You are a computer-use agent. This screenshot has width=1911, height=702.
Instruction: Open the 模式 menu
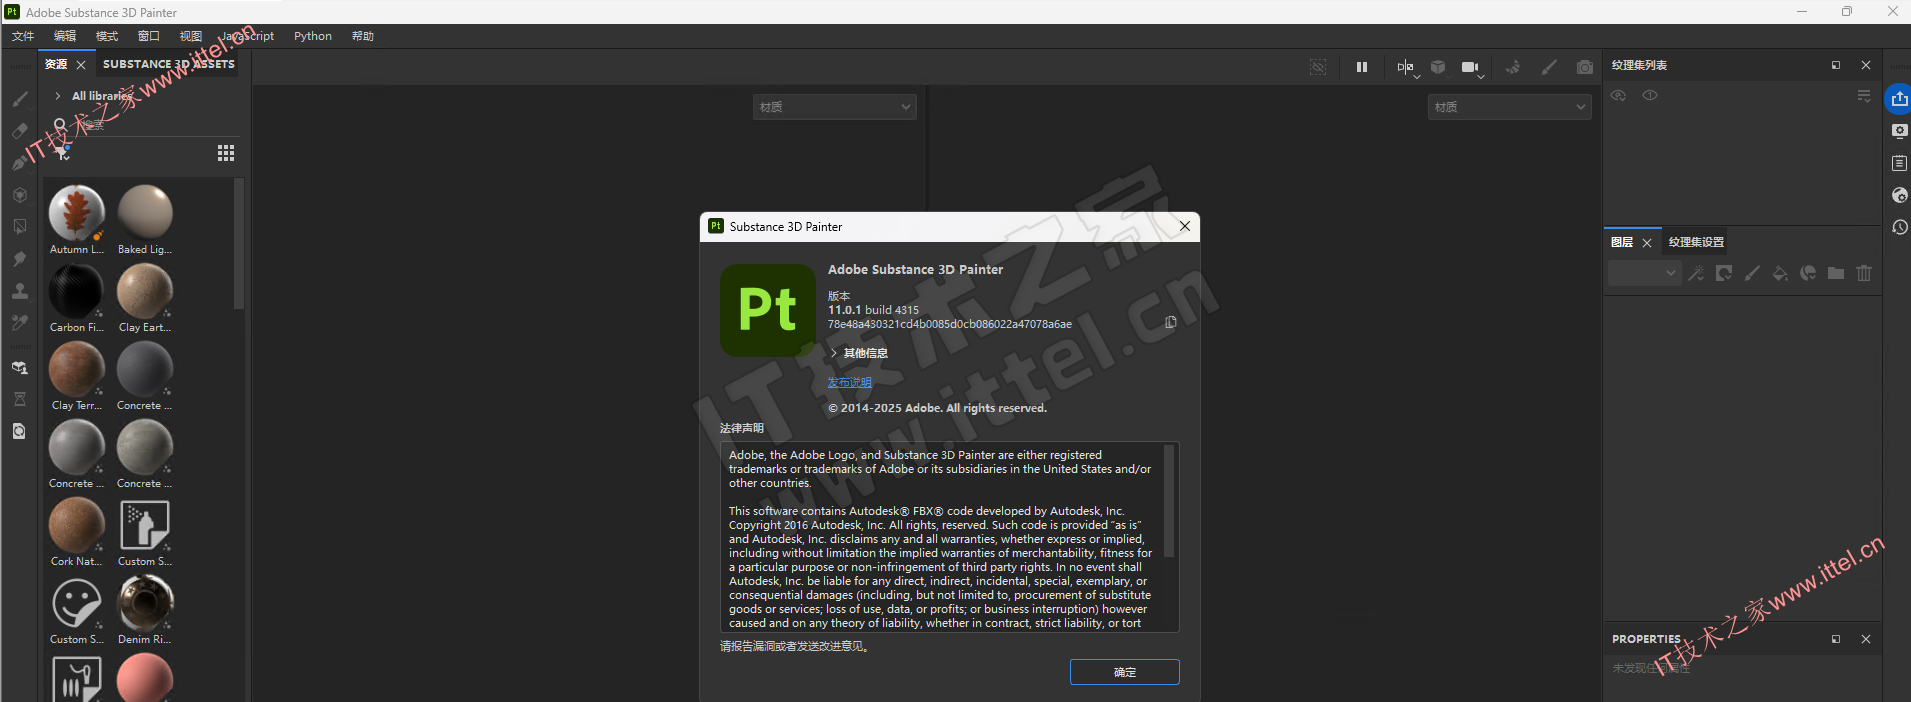tap(107, 36)
